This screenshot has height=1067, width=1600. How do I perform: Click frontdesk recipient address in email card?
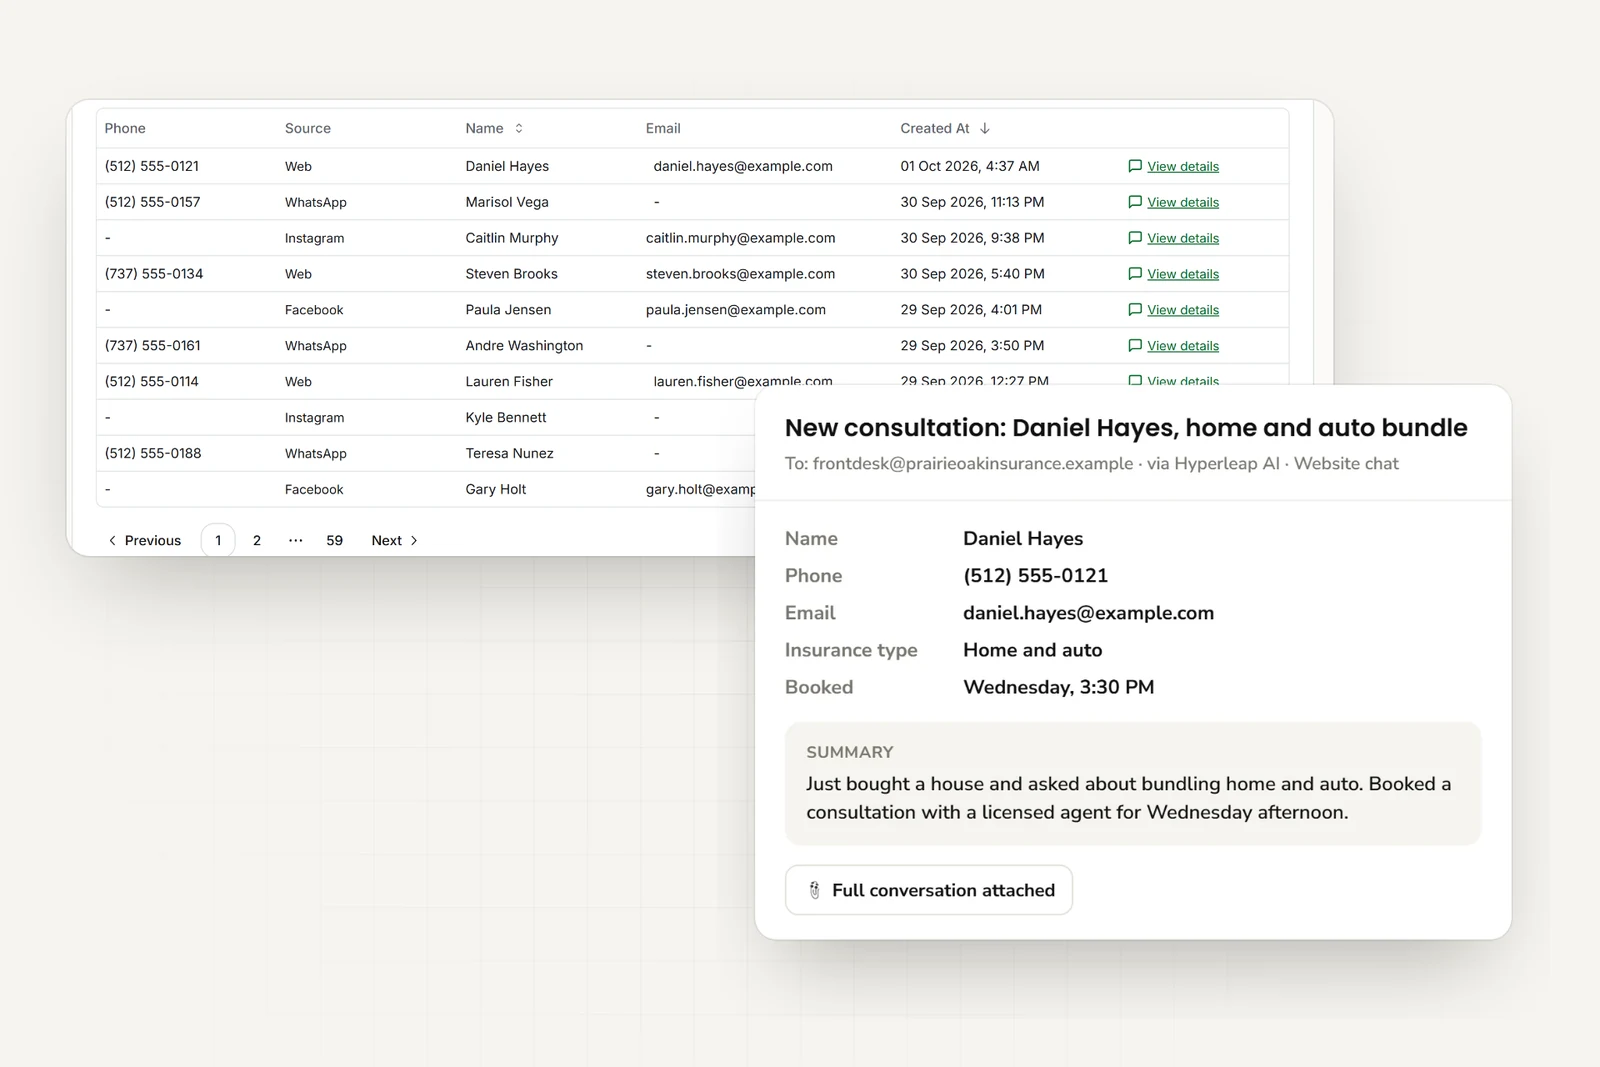[973, 464]
